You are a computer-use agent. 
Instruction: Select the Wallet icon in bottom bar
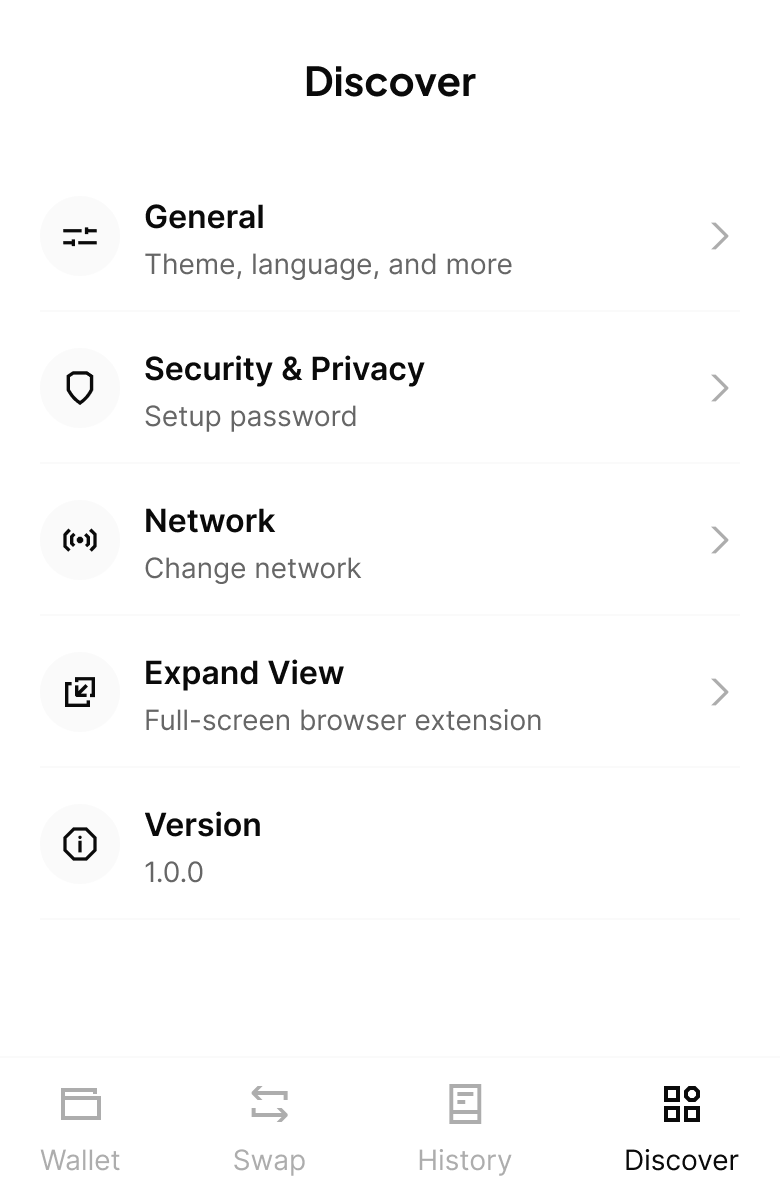[x=81, y=1104]
